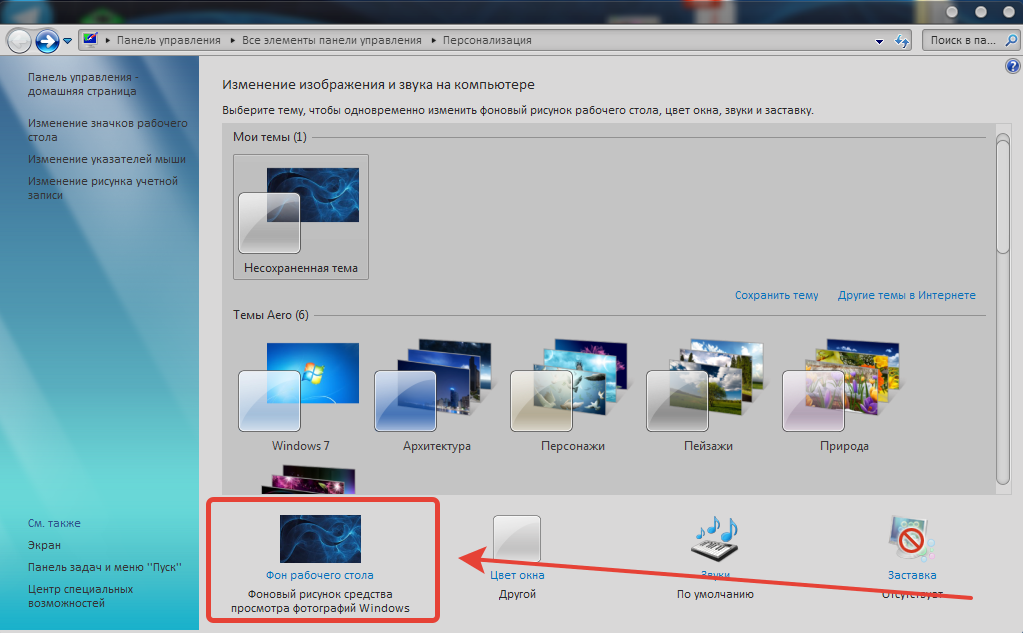Open the address bar history dropdown arrow
This screenshot has width=1023, height=633.
(879, 41)
